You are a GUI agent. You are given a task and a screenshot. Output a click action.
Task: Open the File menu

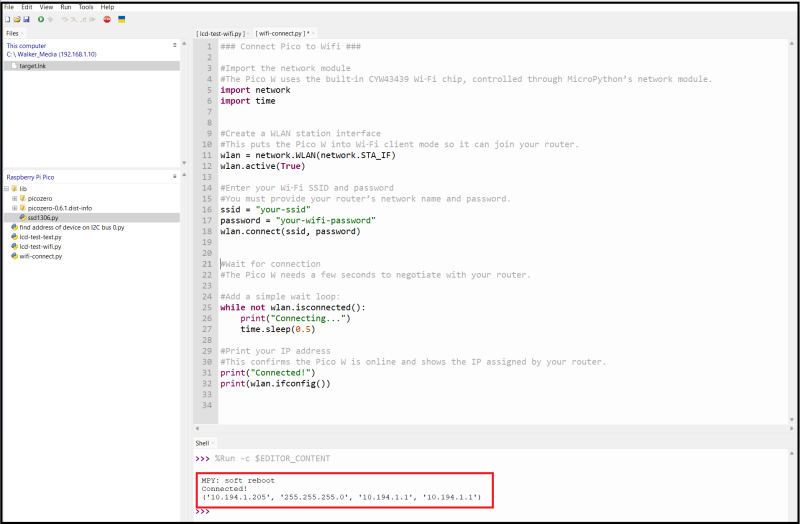(9, 7)
